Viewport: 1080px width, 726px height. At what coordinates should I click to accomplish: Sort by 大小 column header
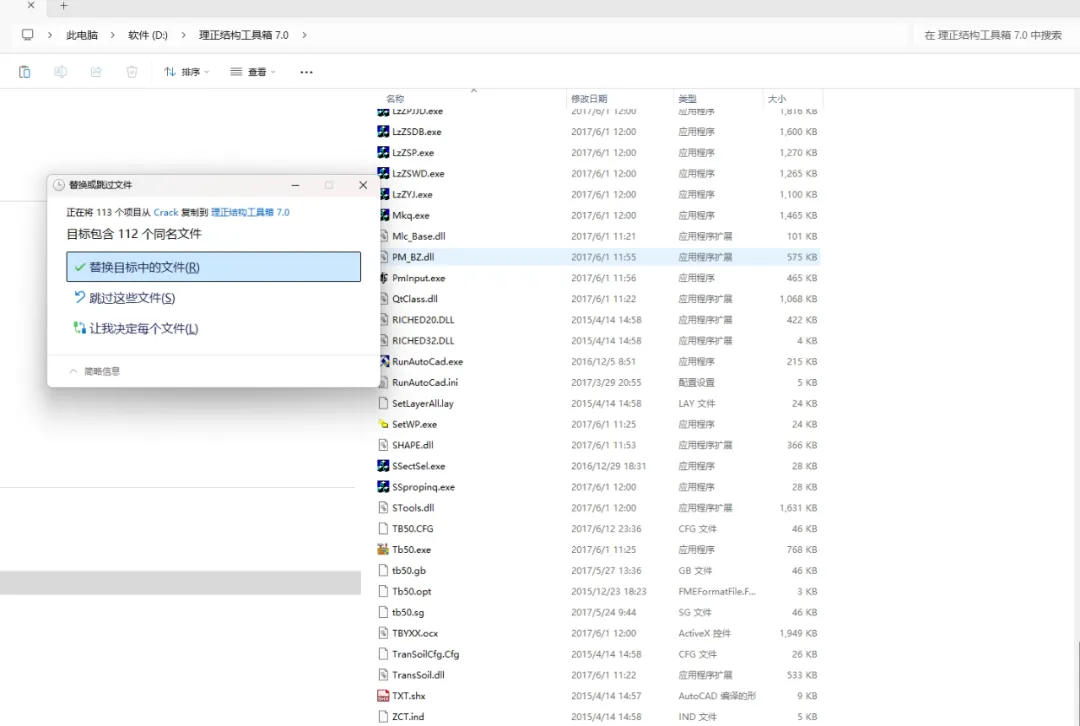click(777, 98)
